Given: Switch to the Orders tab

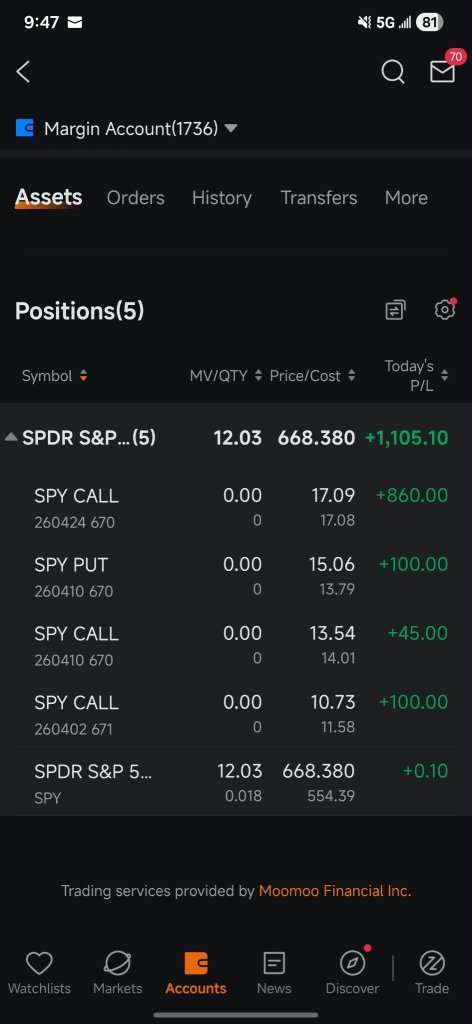Looking at the screenshot, I should click(136, 197).
